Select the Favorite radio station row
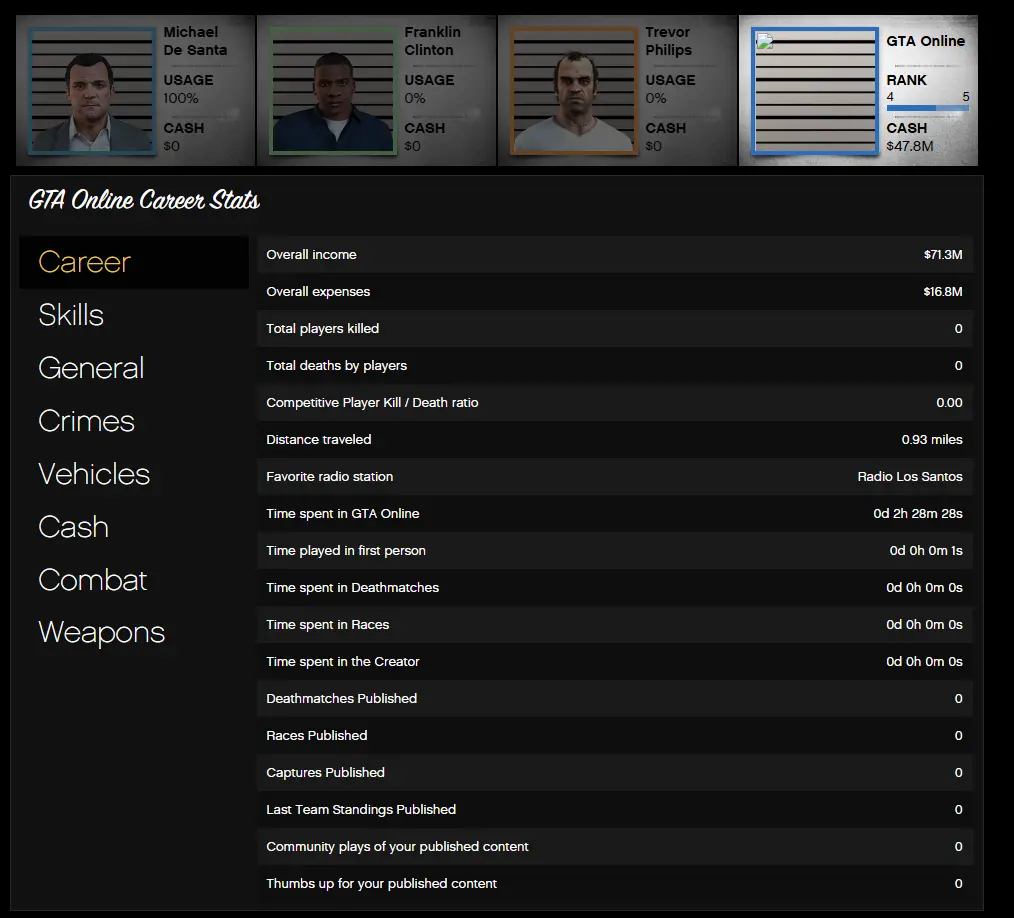 (x=614, y=477)
